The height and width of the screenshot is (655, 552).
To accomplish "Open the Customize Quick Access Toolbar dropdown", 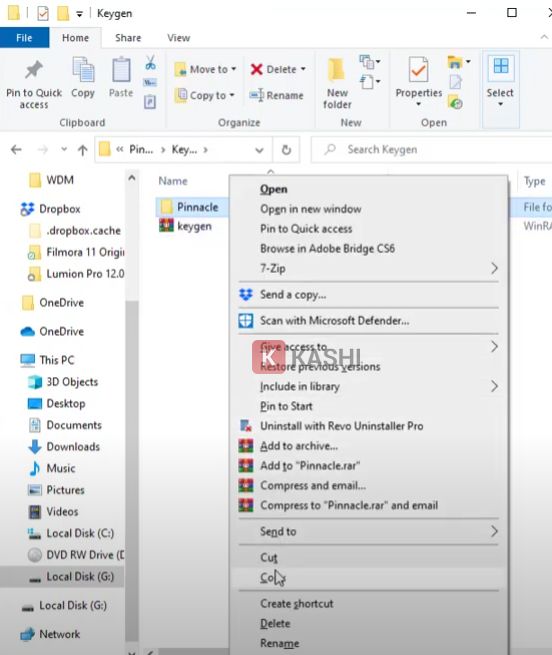I will click(79, 14).
